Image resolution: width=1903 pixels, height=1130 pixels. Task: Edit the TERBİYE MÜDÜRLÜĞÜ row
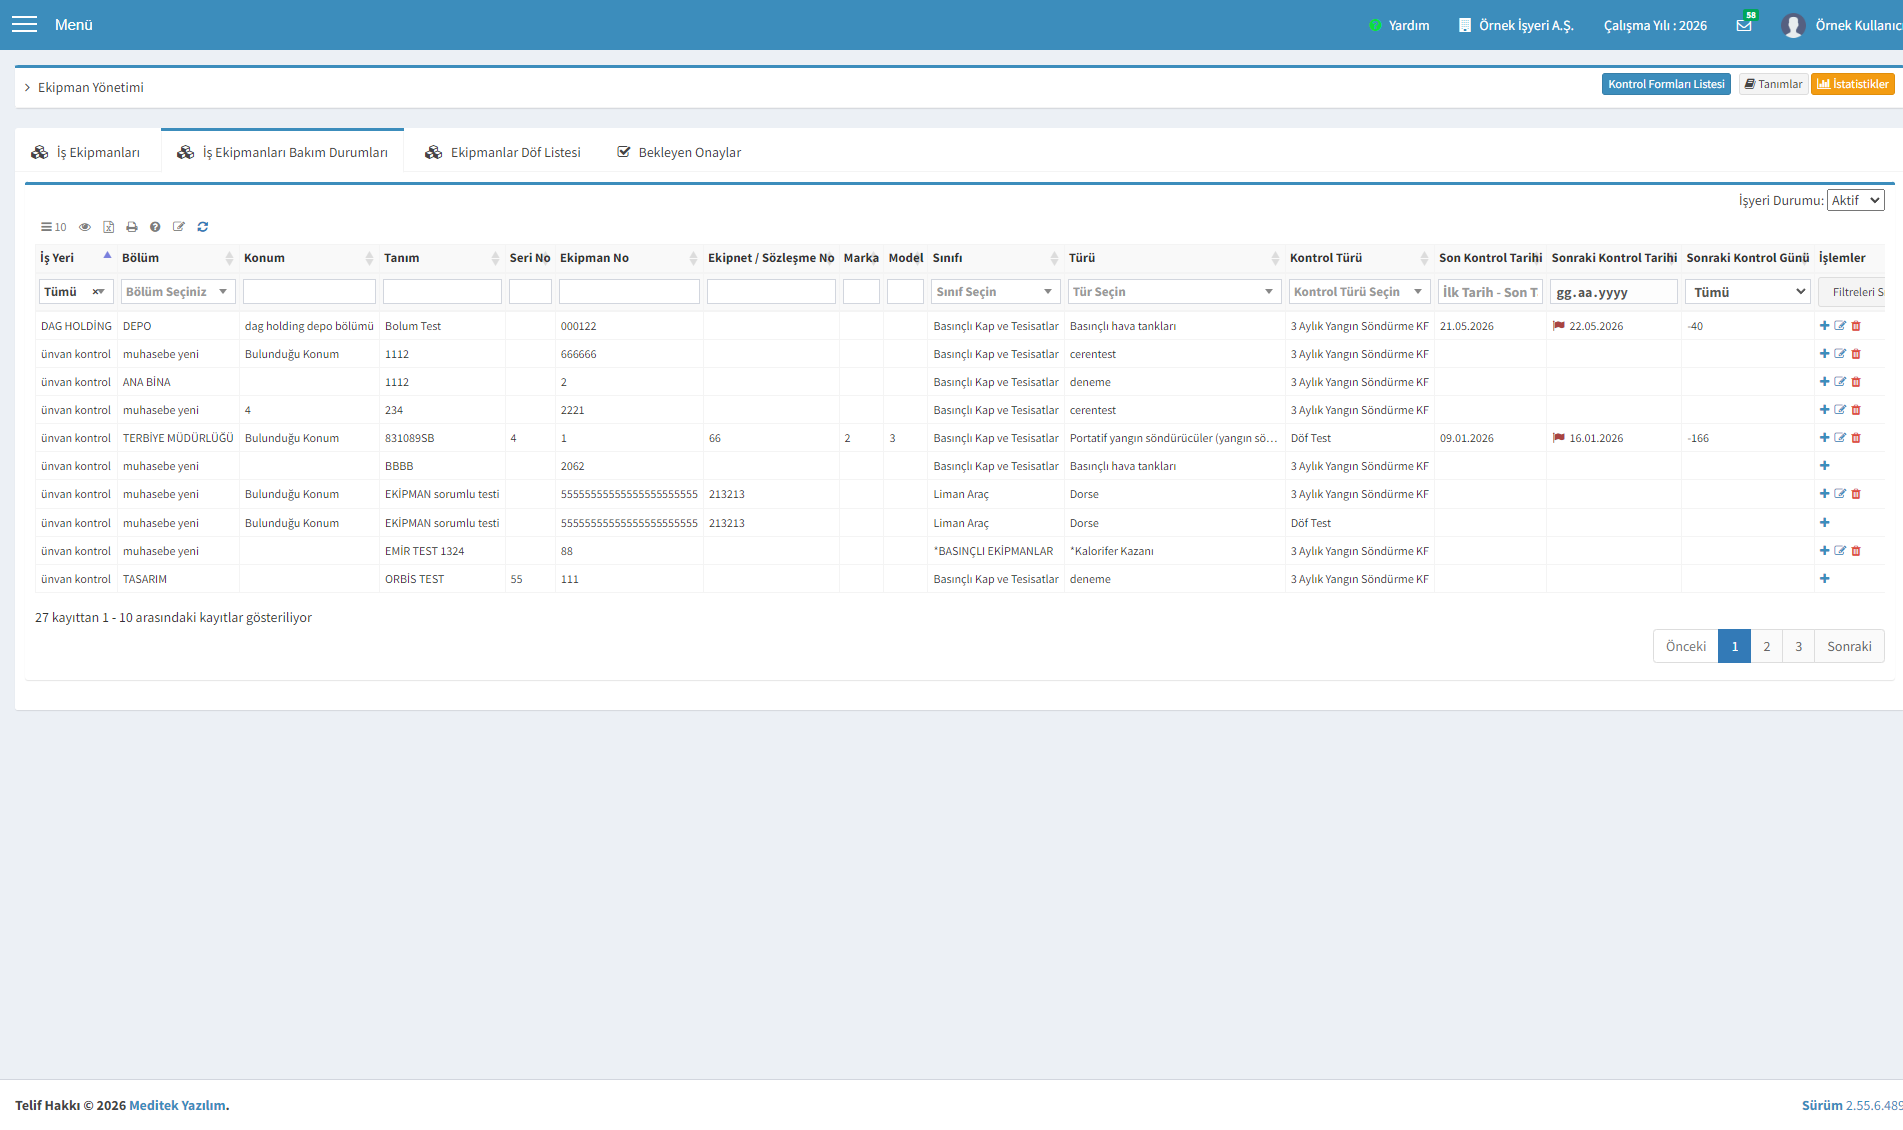coord(1840,438)
